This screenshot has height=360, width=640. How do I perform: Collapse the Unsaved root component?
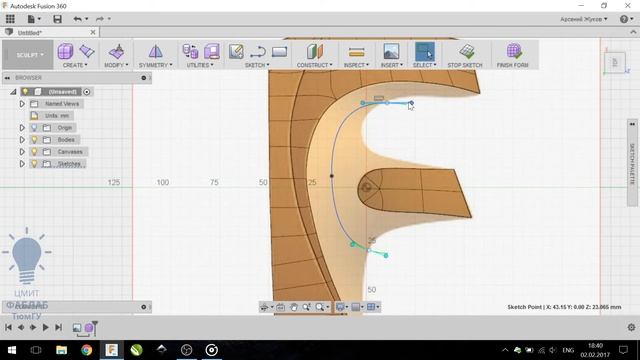coord(13,92)
